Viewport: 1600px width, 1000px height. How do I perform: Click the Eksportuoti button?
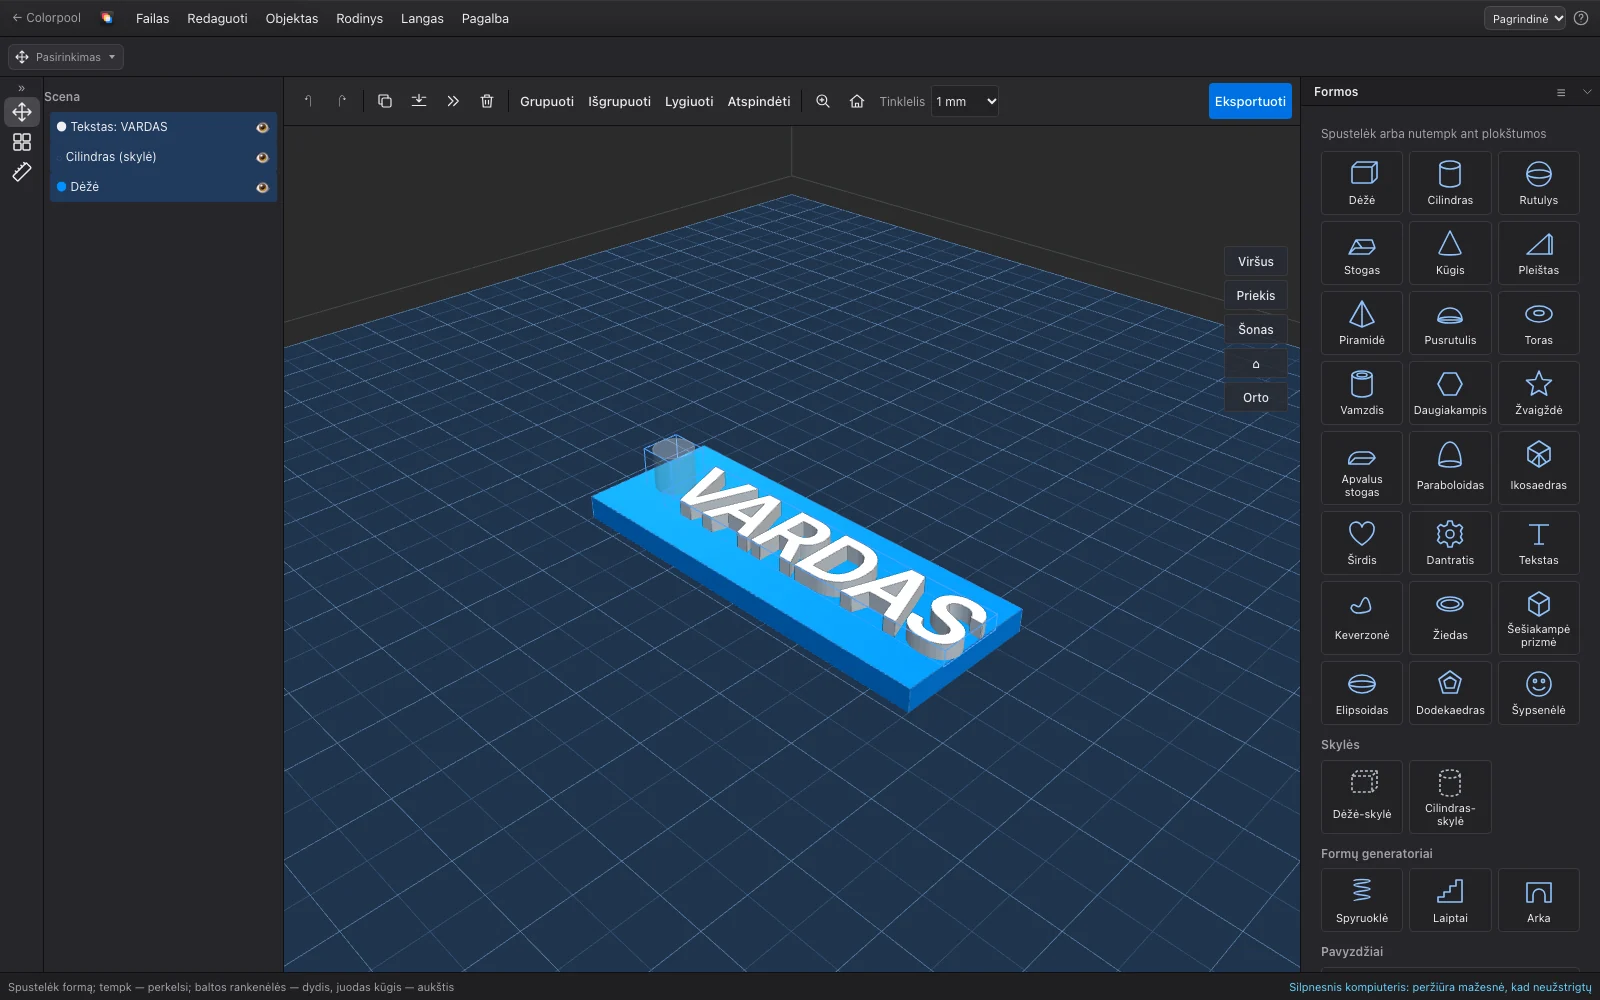(1250, 101)
